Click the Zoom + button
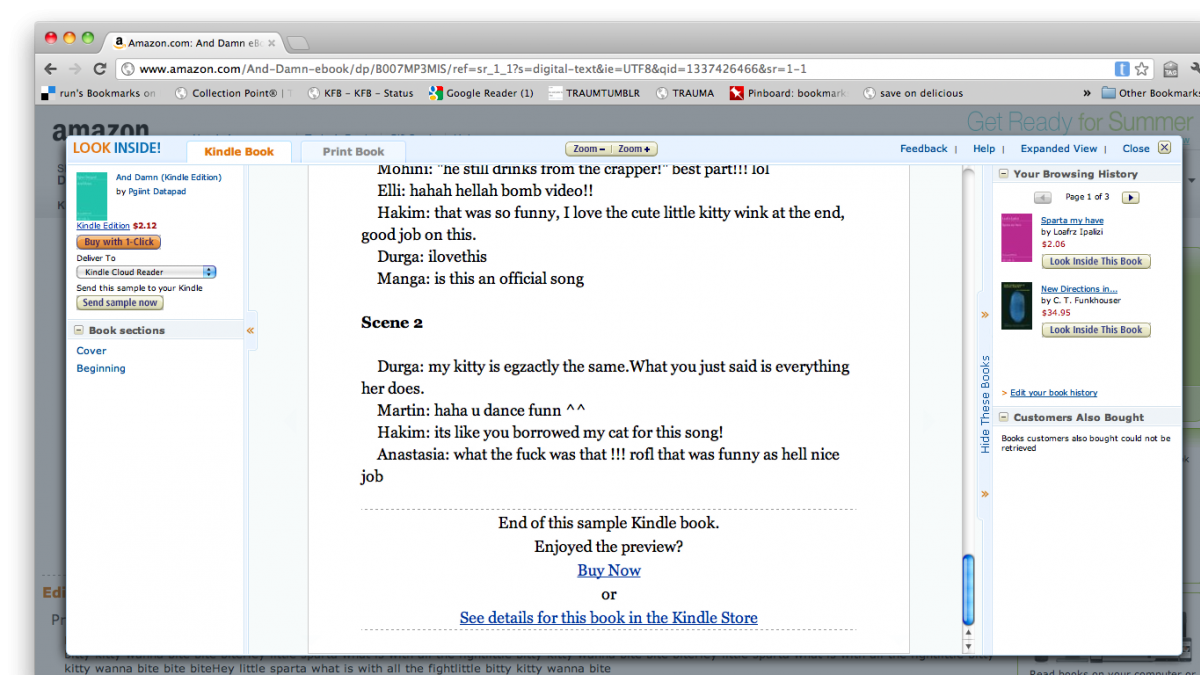This screenshot has height=675, width=1200. pyautogui.click(x=634, y=149)
